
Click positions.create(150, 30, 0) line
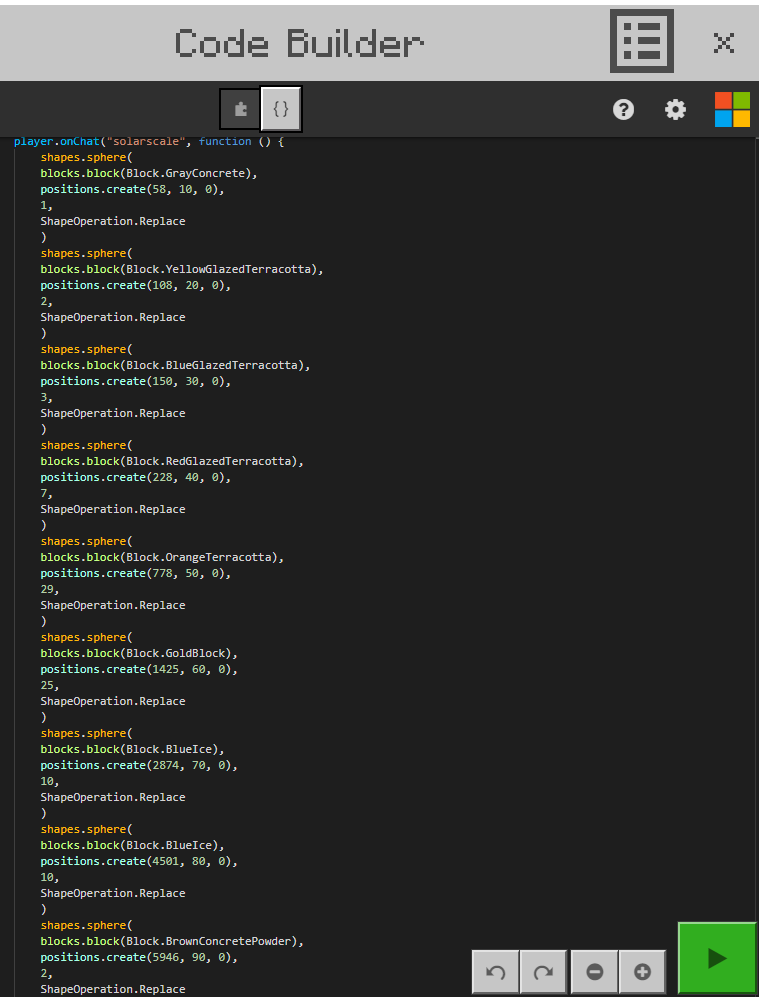[135, 381]
